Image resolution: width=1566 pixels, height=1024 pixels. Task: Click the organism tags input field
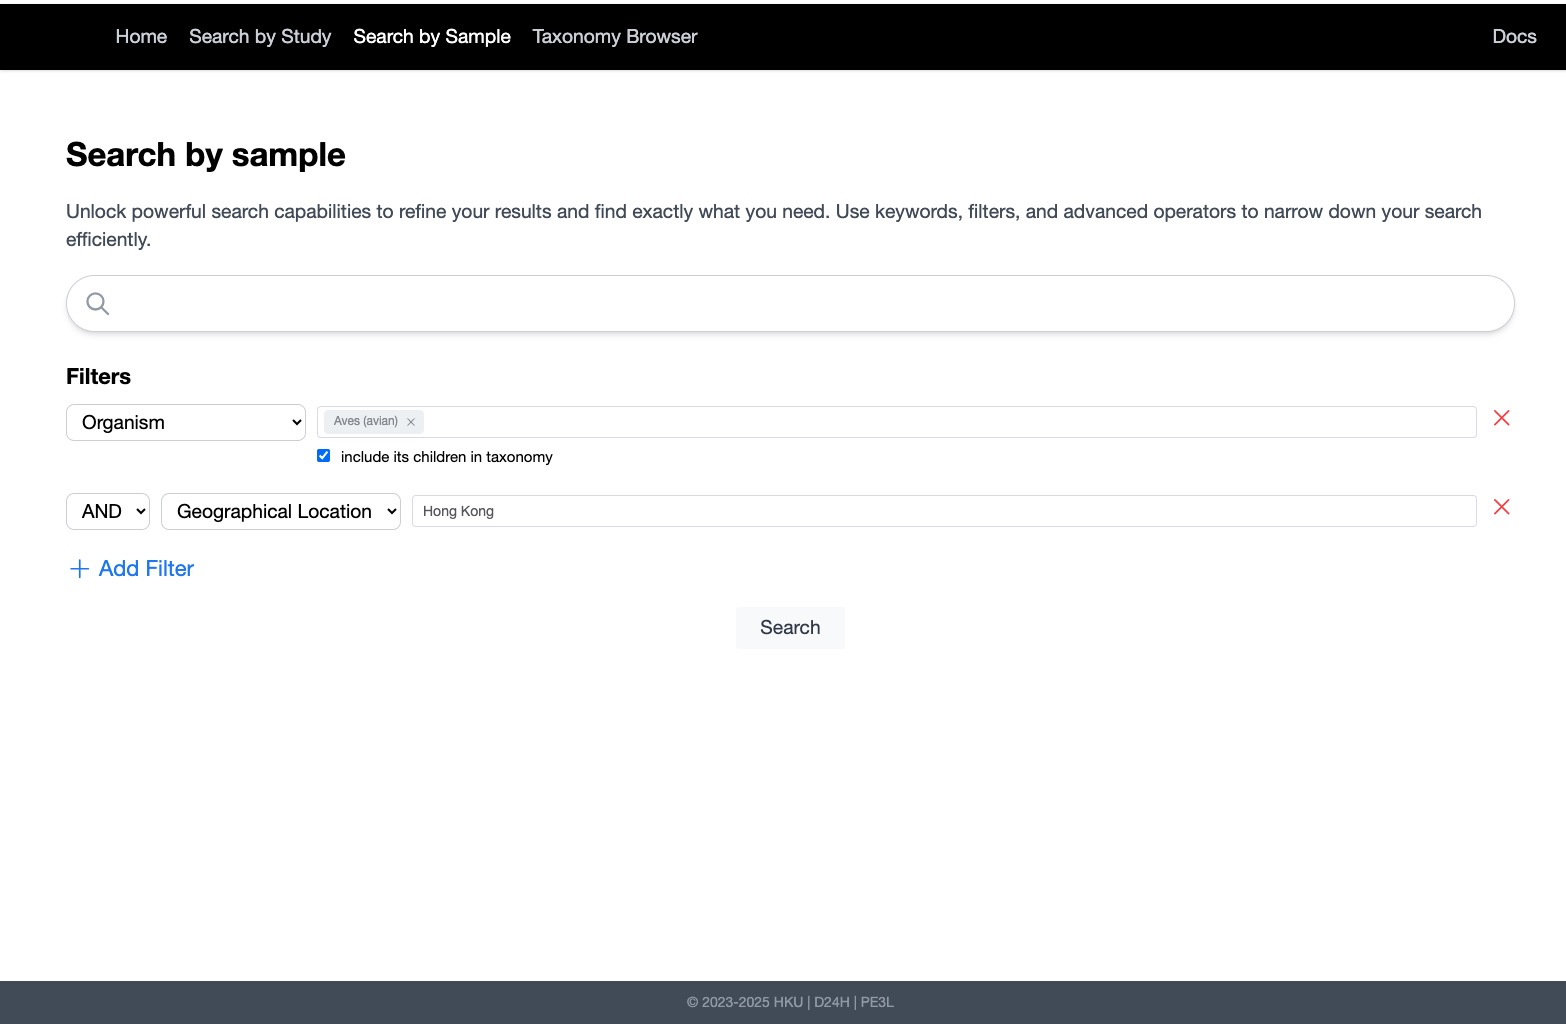click(x=897, y=422)
